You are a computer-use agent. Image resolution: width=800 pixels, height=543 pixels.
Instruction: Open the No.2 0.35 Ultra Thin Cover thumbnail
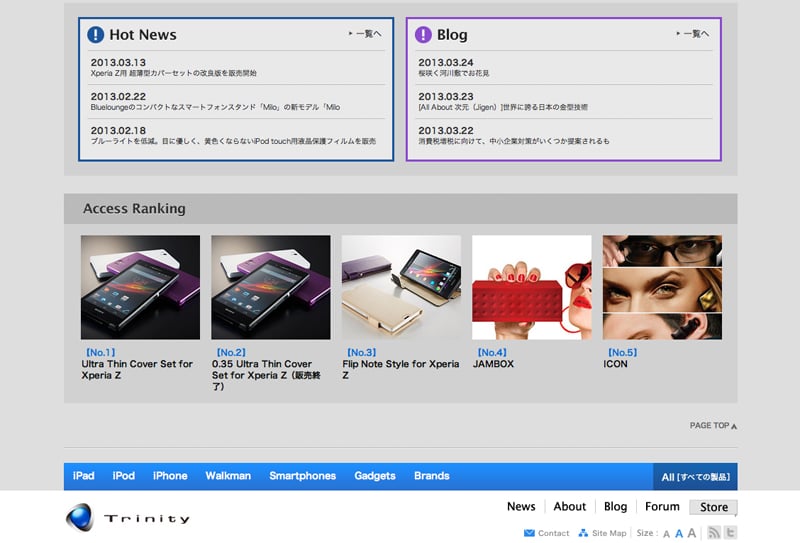[x=271, y=287]
